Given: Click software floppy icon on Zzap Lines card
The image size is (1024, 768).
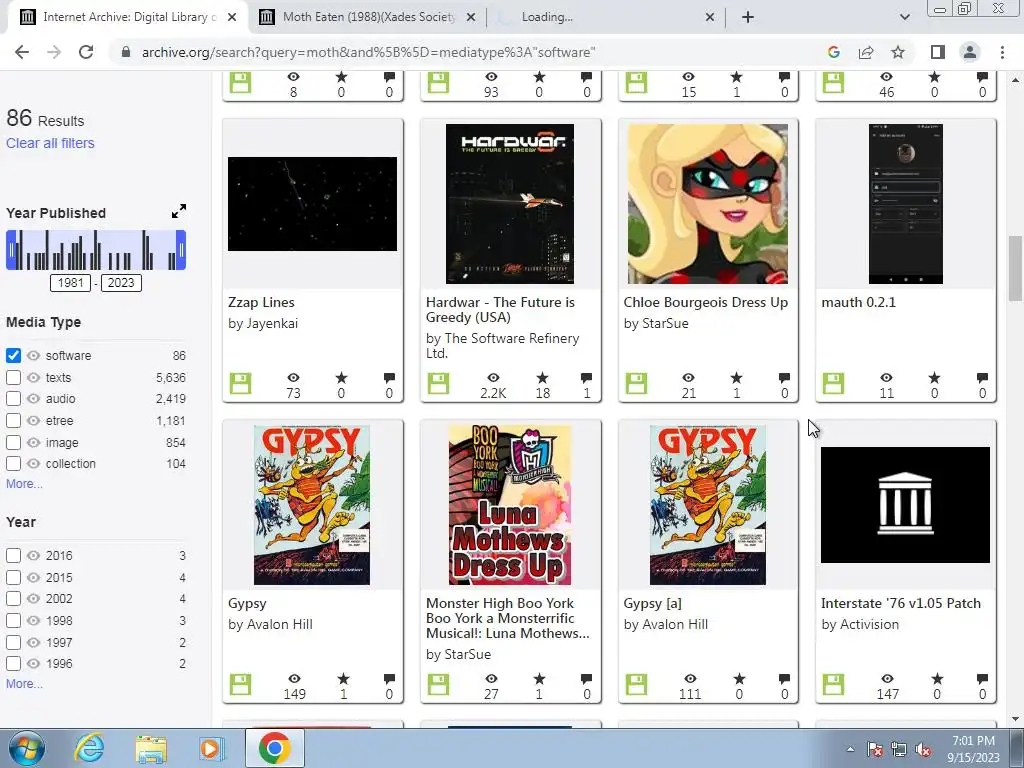Looking at the screenshot, I should (x=240, y=383).
